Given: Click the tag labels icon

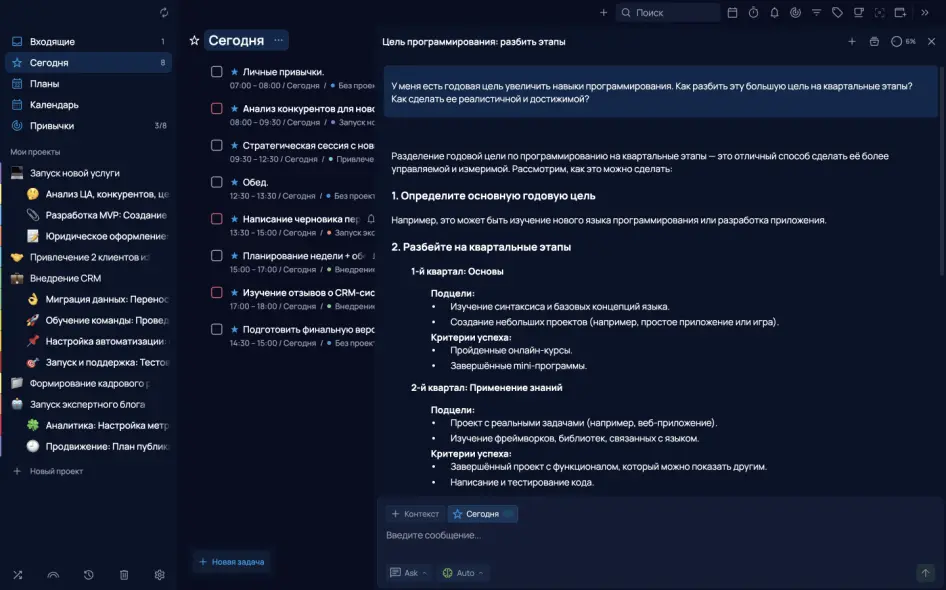Looking at the screenshot, I should (x=837, y=13).
